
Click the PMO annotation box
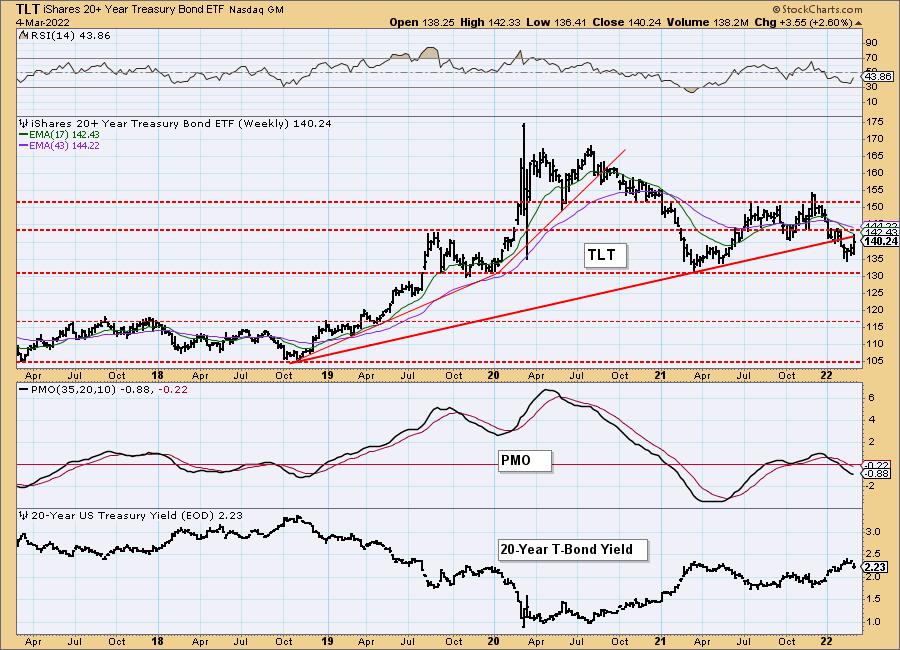pos(525,461)
